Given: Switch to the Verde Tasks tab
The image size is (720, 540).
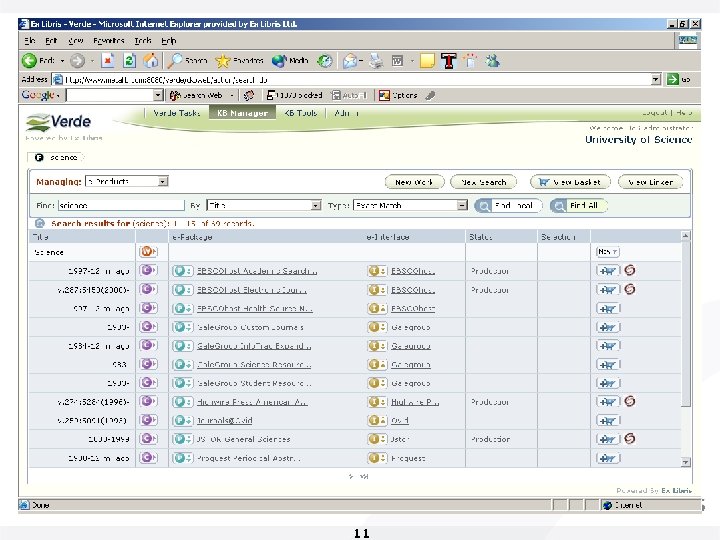Looking at the screenshot, I should (x=176, y=112).
